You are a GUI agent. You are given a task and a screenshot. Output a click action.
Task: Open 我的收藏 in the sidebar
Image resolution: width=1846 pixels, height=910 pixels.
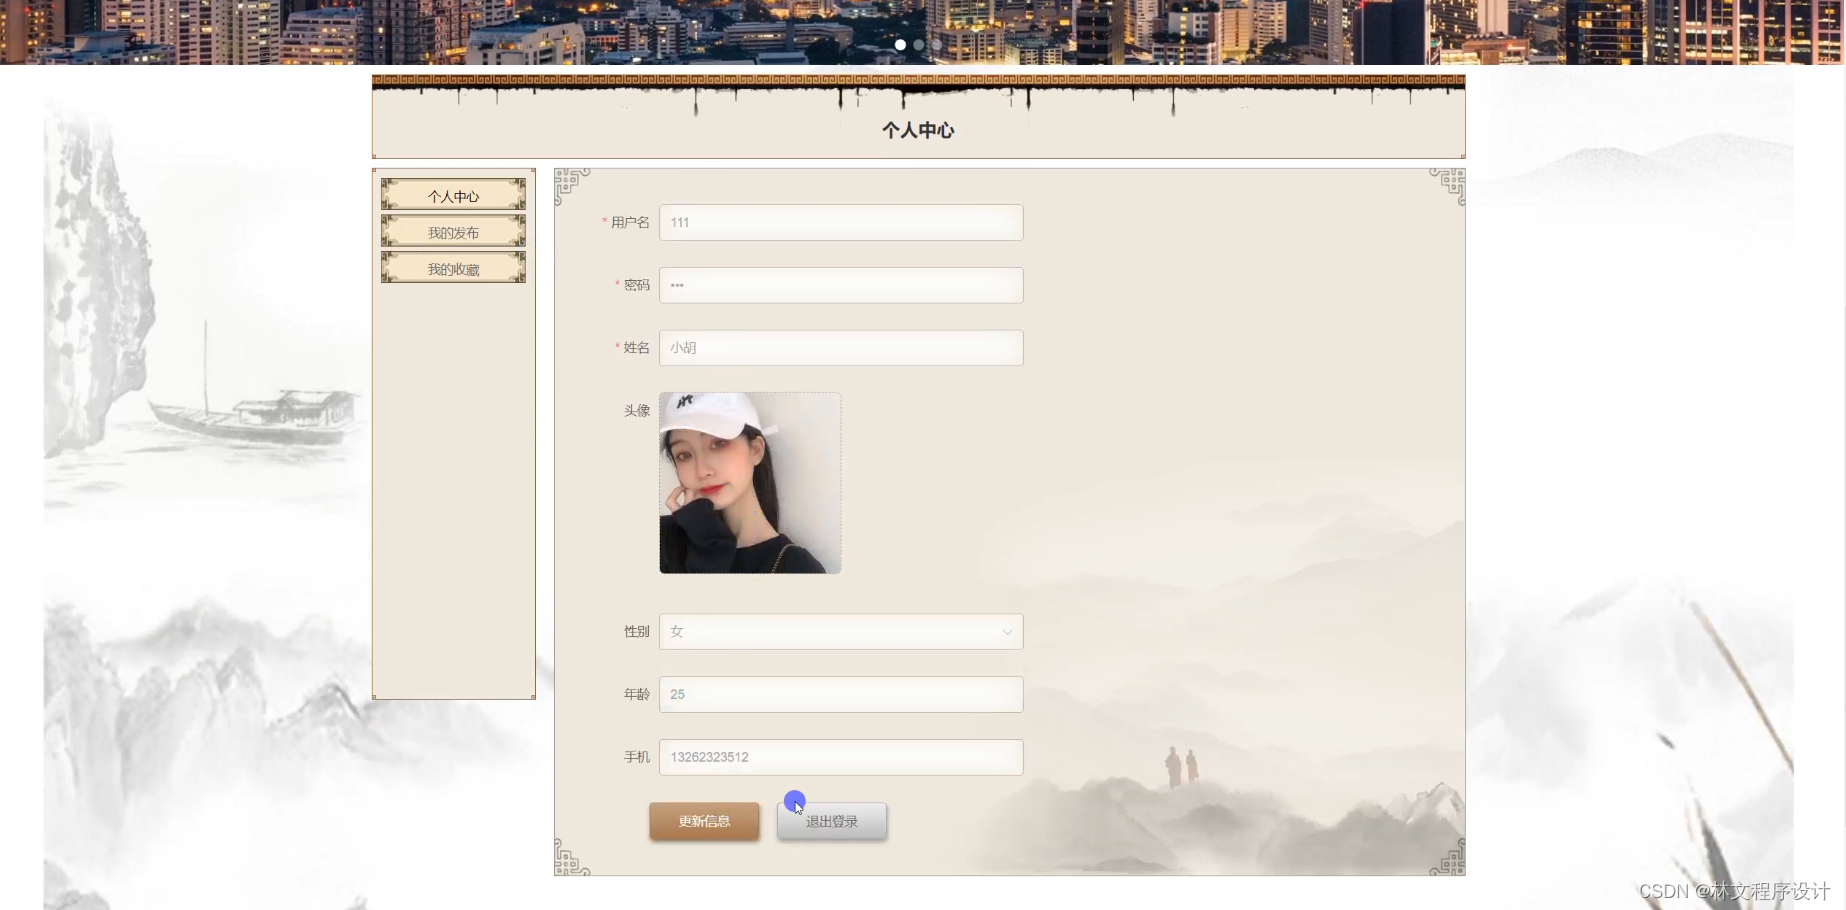tap(453, 267)
